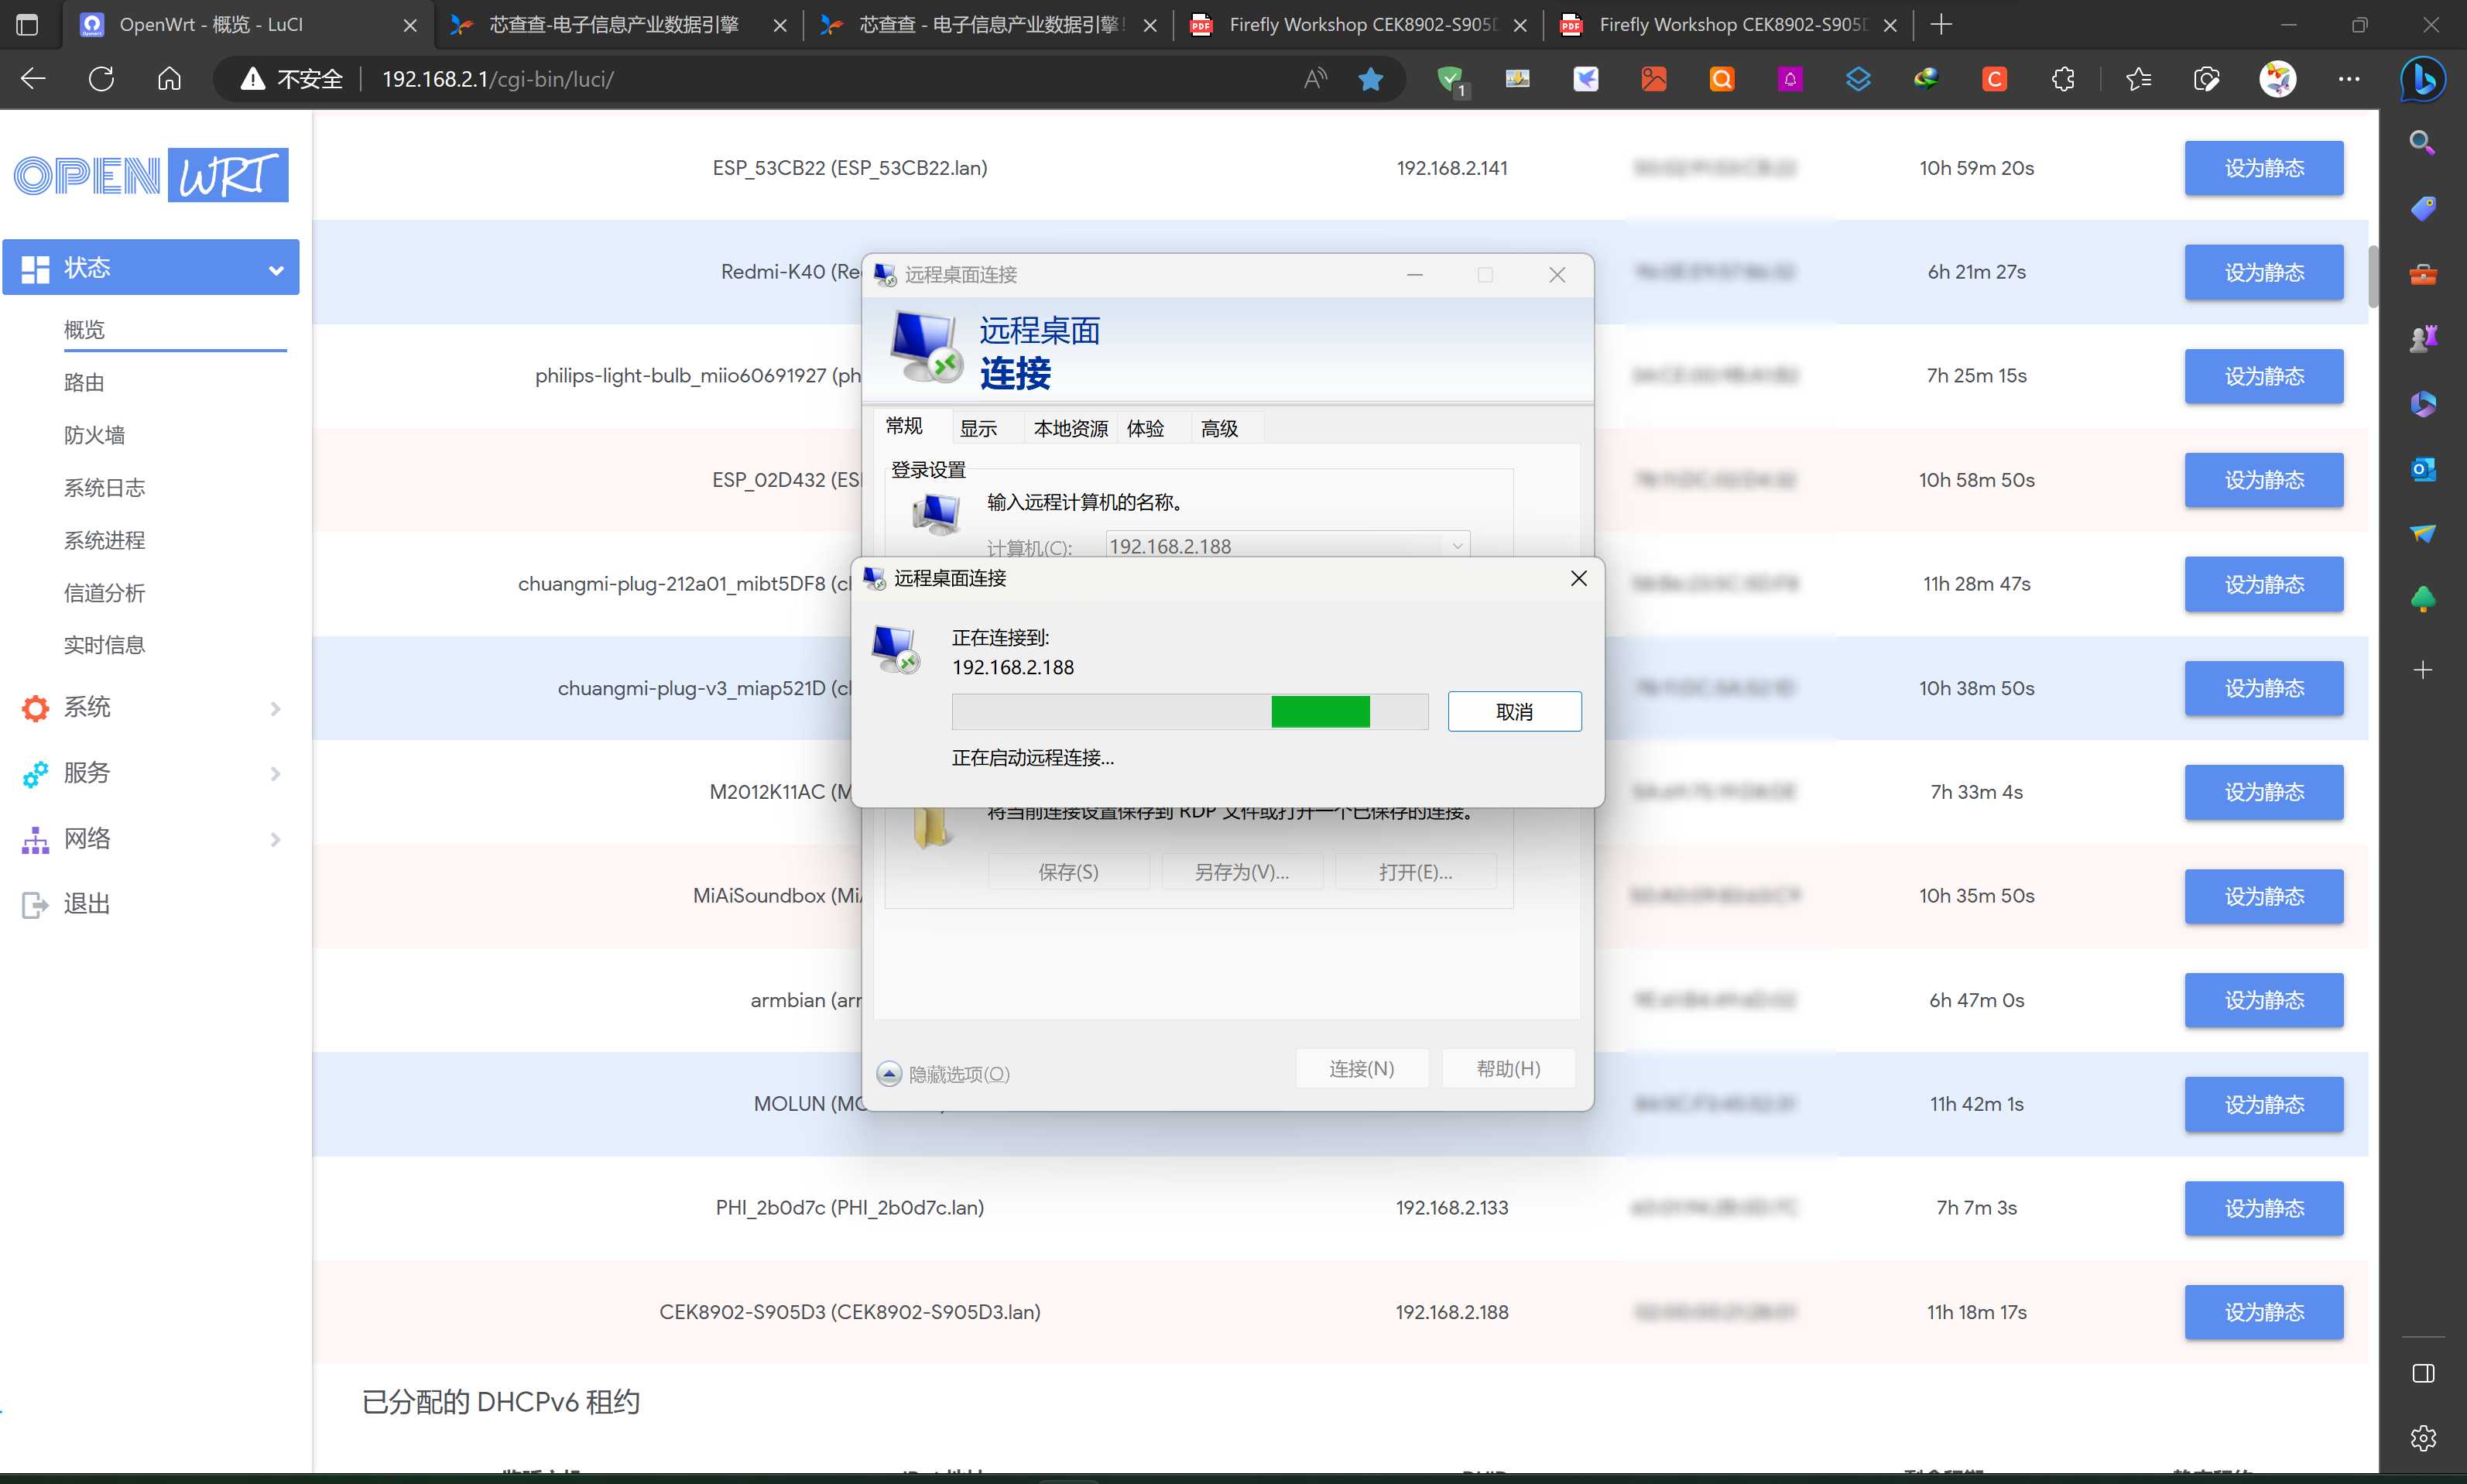Set Redmi-K40 lease as static
The height and width of the screenshot is (1484, 2467).
[2263, 272]
